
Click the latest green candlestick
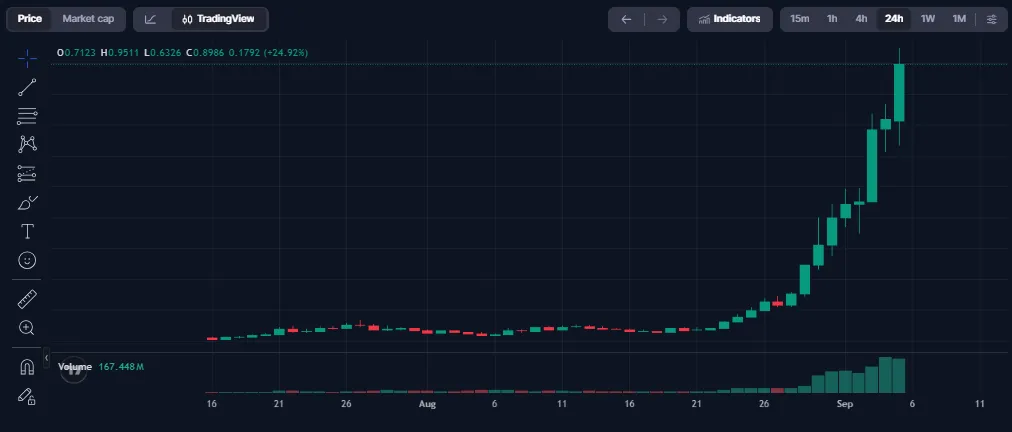coord(899,92)
